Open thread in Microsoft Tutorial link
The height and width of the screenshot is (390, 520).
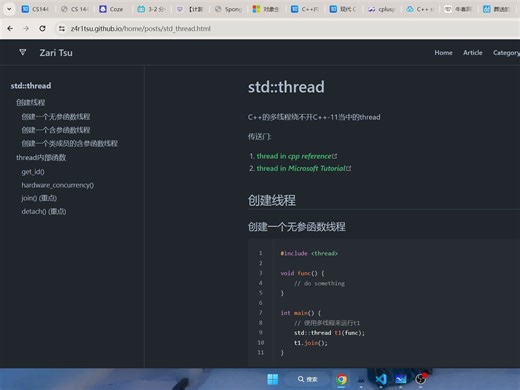pos(301,168)
